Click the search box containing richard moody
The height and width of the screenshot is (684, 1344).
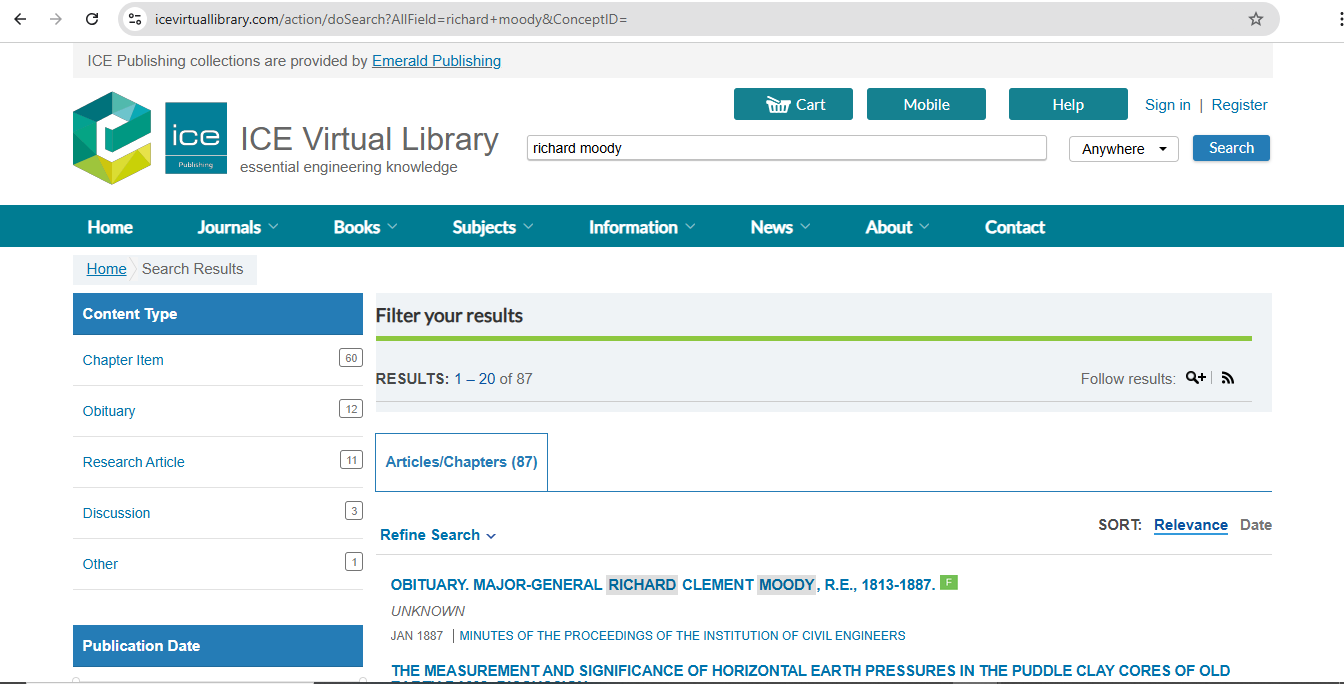click(787, 148)
